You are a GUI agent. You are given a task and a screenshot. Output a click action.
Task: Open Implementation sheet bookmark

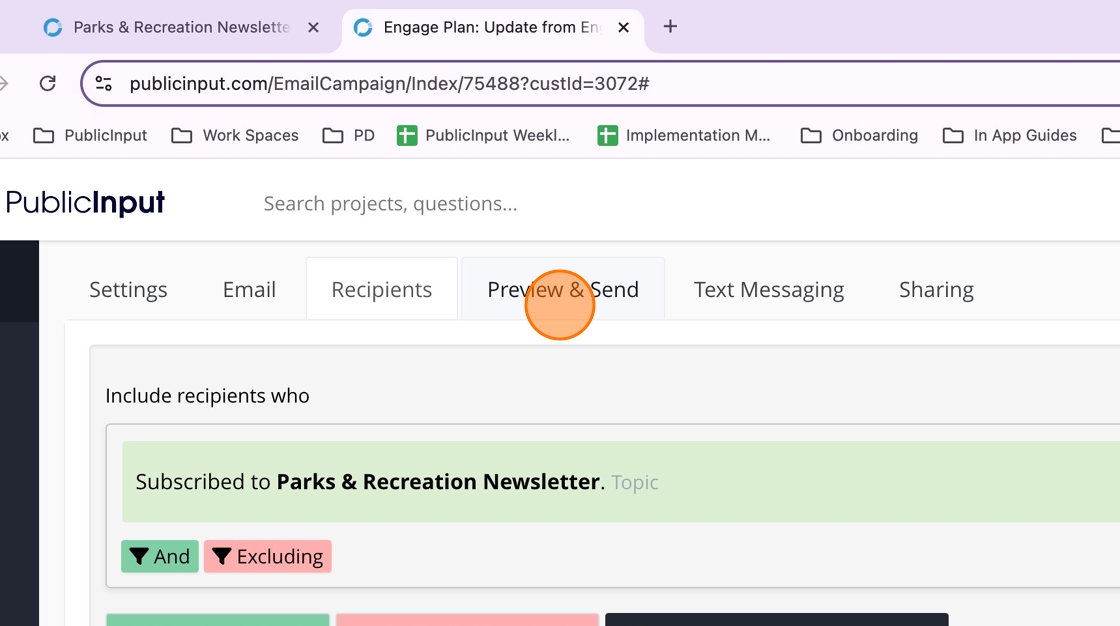tap(684, 135)
